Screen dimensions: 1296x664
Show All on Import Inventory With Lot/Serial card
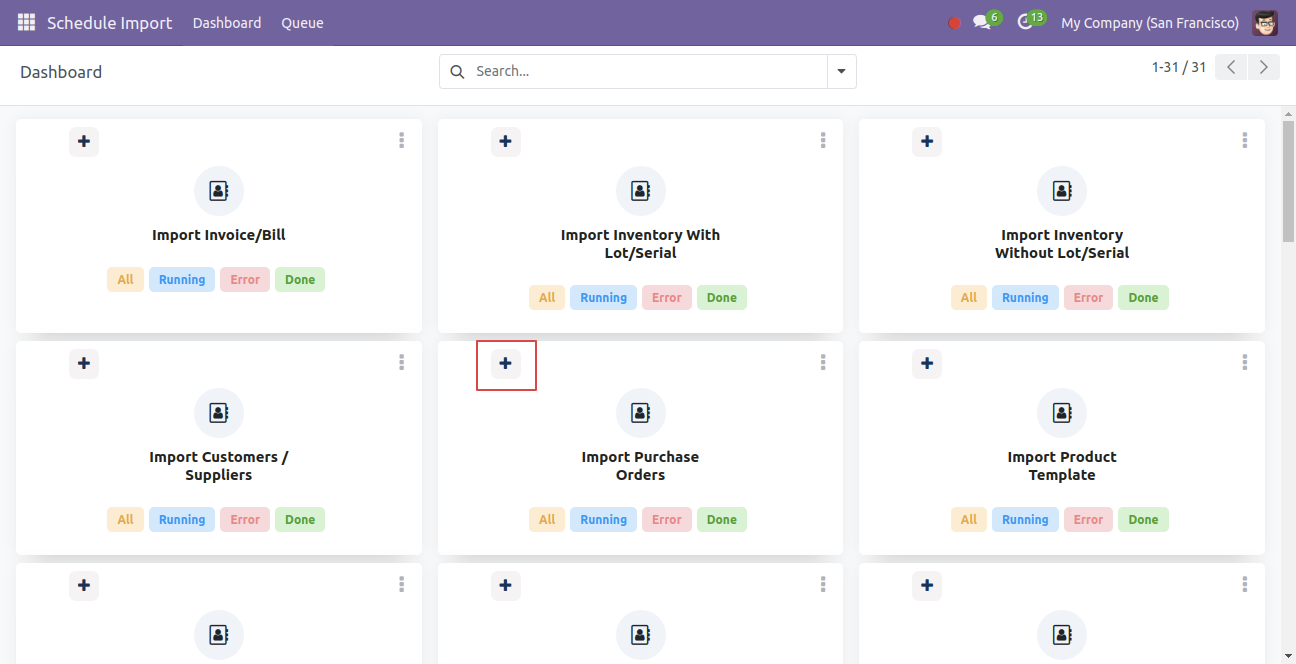pyautogui.click(x=547, y=298)
